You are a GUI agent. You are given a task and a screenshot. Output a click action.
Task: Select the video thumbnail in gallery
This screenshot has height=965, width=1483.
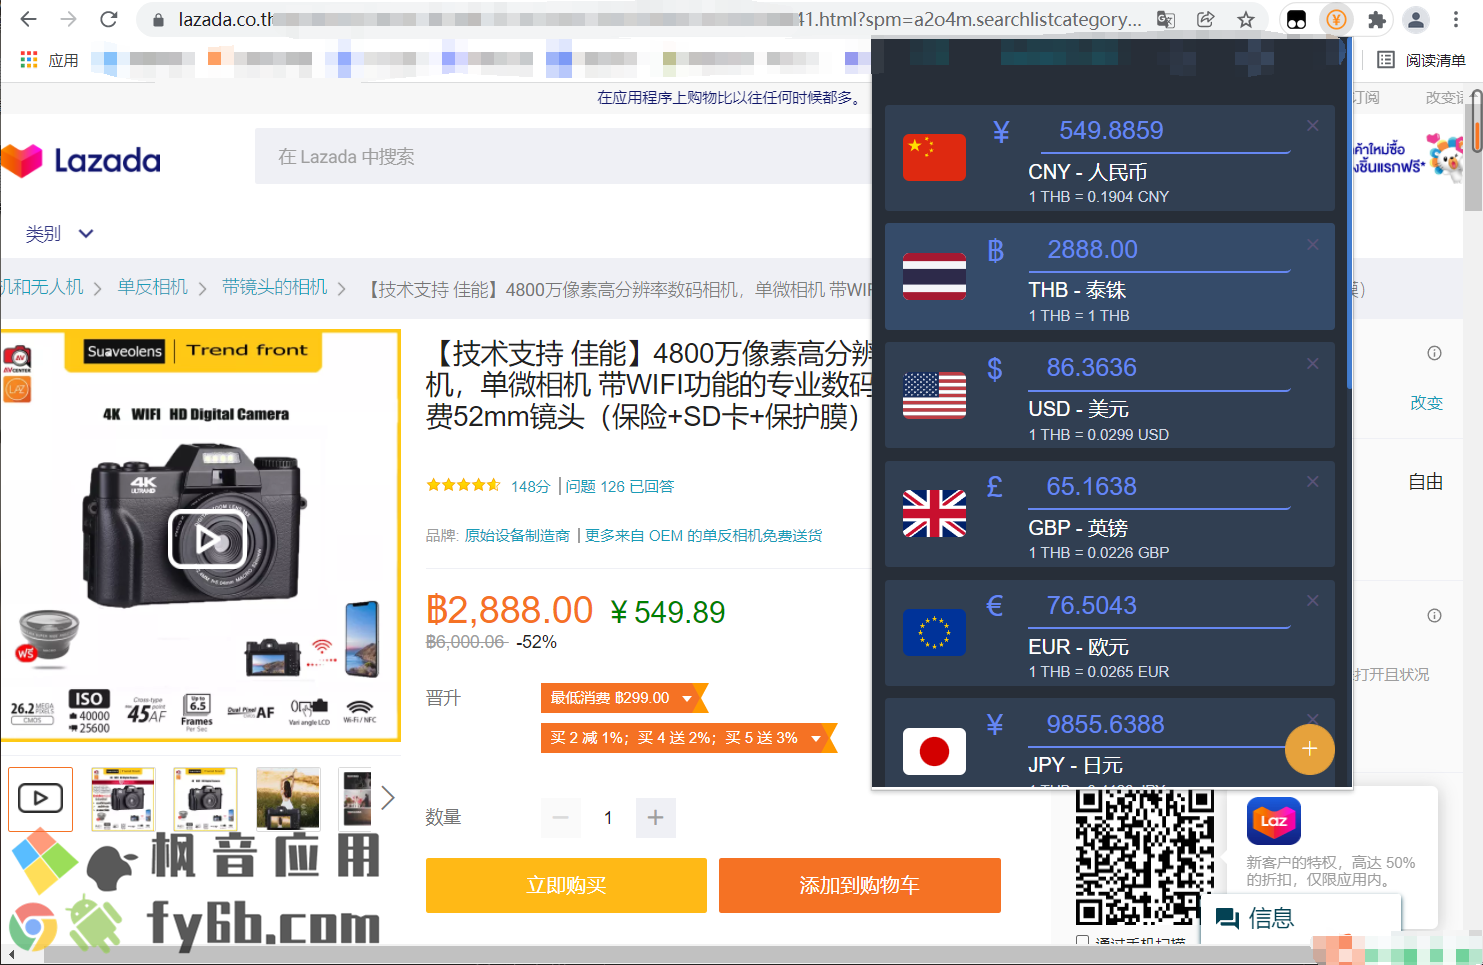pyautogui.click(x=41, y=799)
